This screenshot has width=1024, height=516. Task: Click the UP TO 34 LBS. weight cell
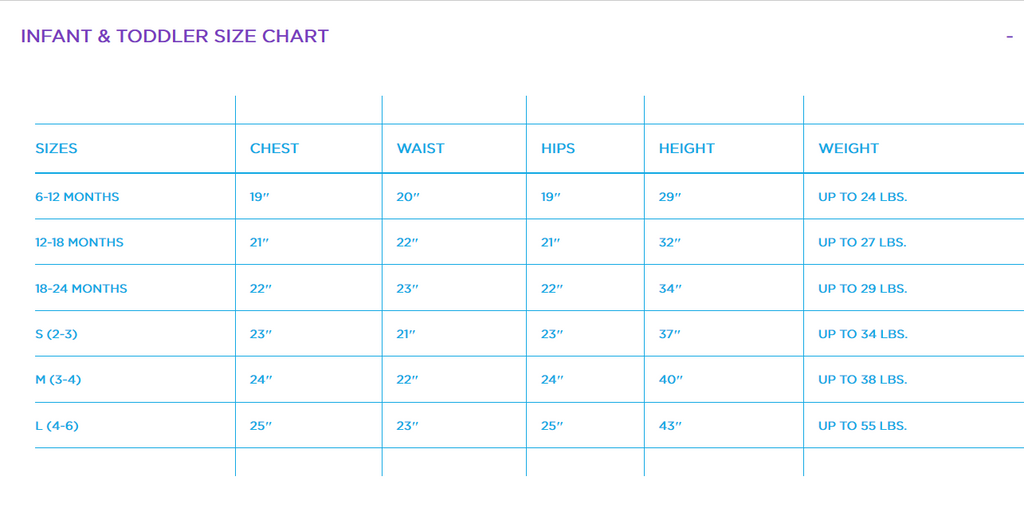pos(862,334)
